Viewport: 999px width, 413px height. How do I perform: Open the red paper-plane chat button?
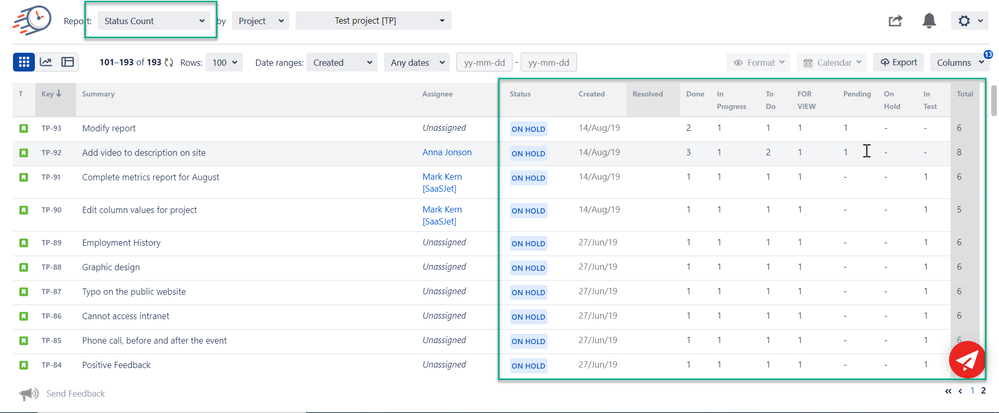click(967, 361)
